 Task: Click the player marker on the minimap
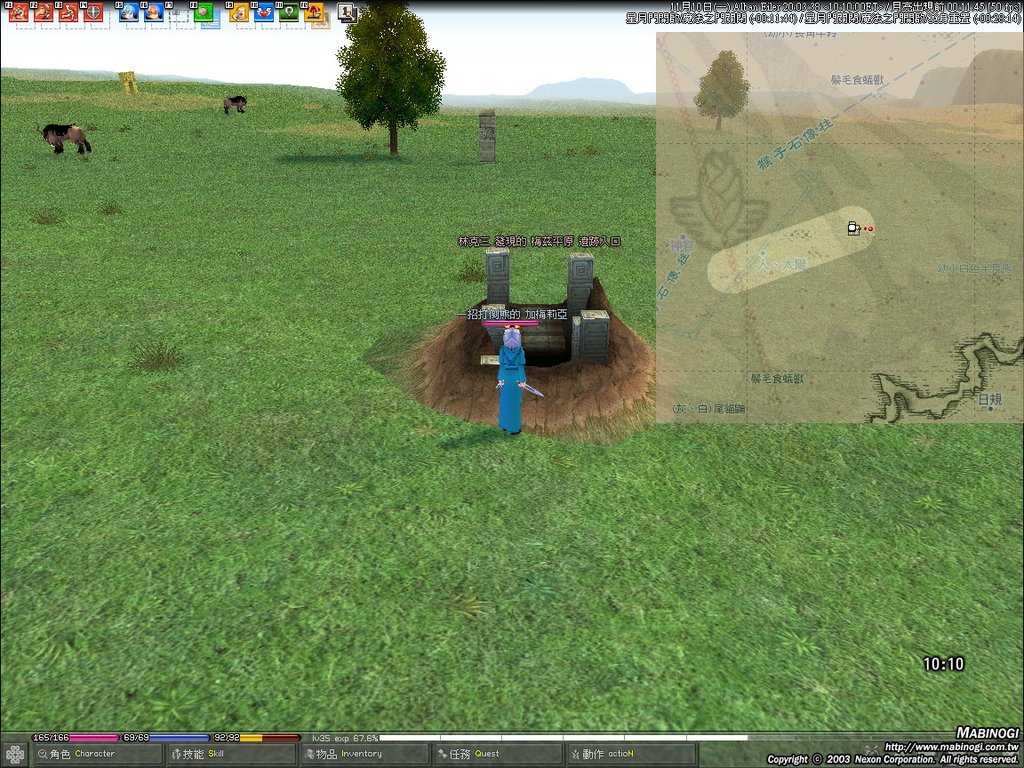tap(853, 228)
